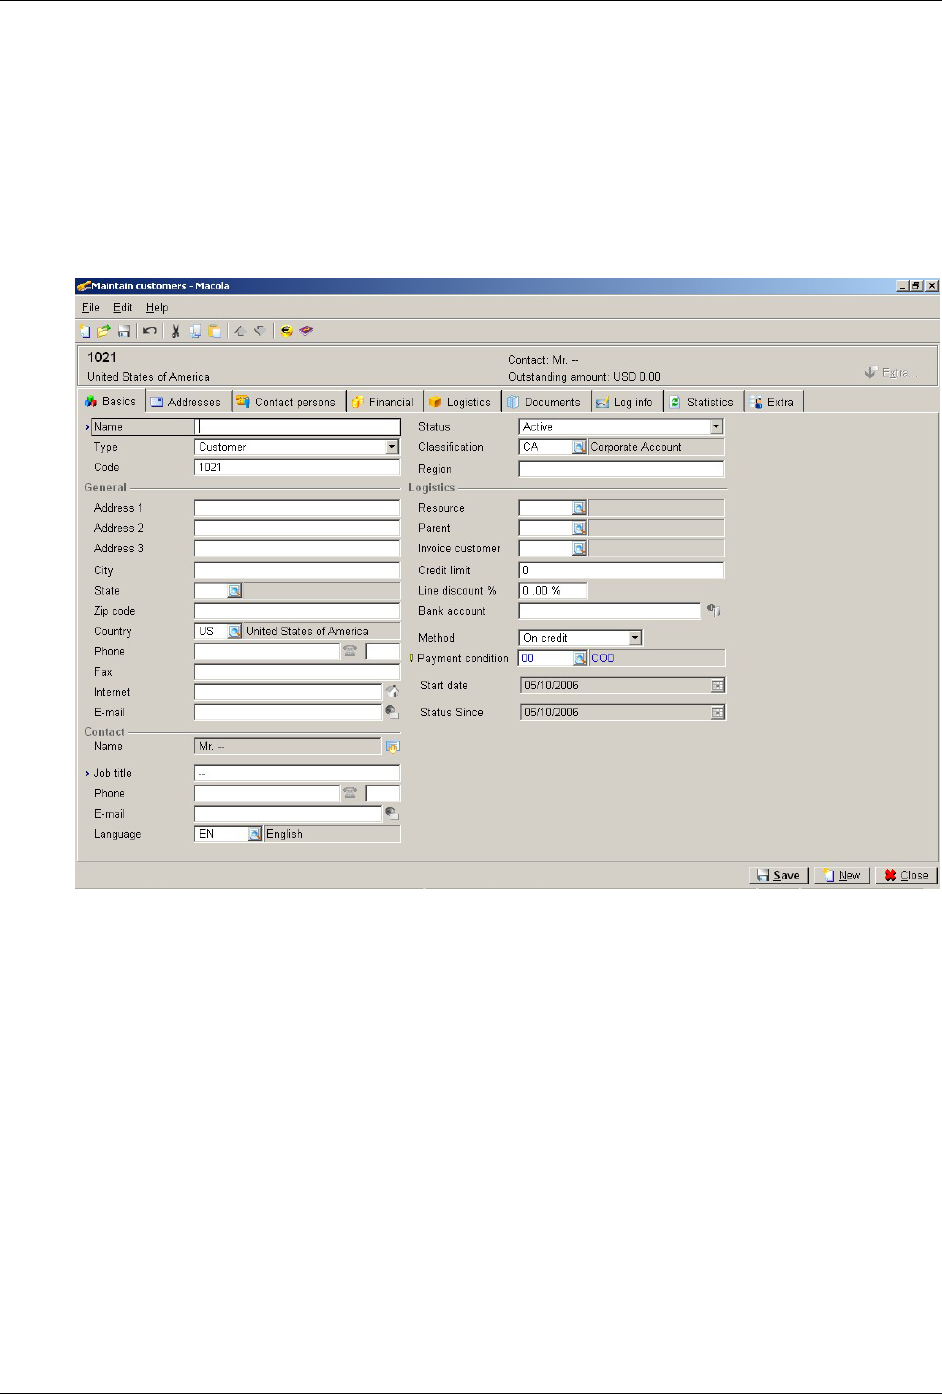Open the Invoice customer lookup icon
Image resolution: width=942 pixels, height=1394 pixels.
tap(579, 548)
